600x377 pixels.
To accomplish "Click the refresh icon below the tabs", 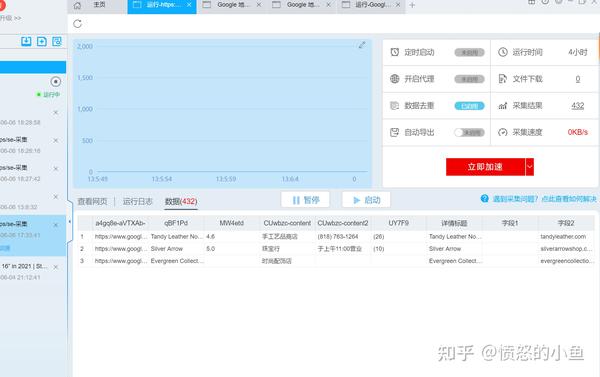I will pyautogui.click(x=77, y=24).
